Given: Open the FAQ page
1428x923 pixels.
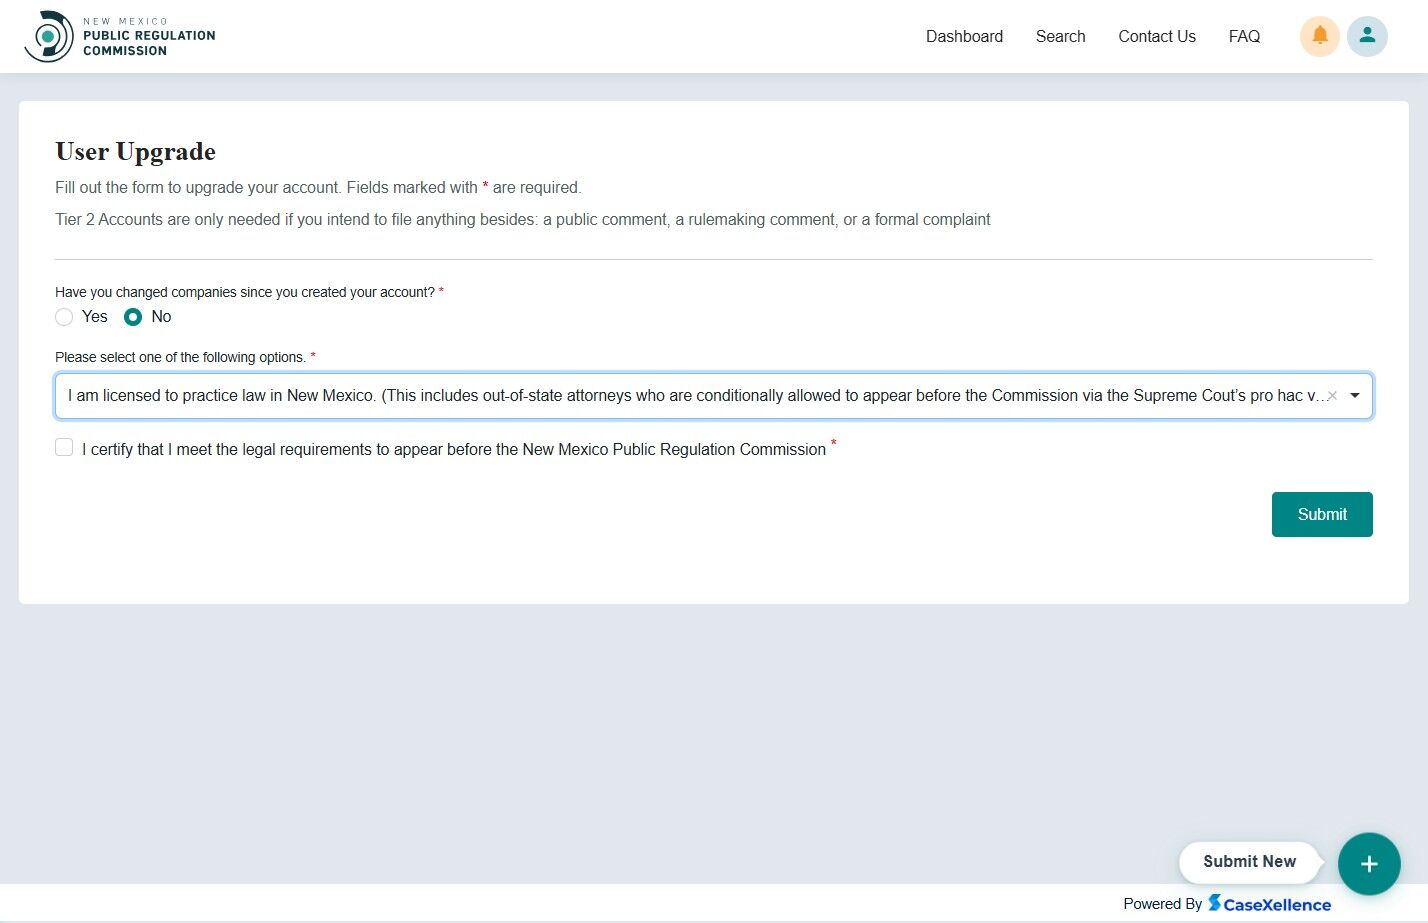Looking at the screenshot, I should pos(1243,36).
